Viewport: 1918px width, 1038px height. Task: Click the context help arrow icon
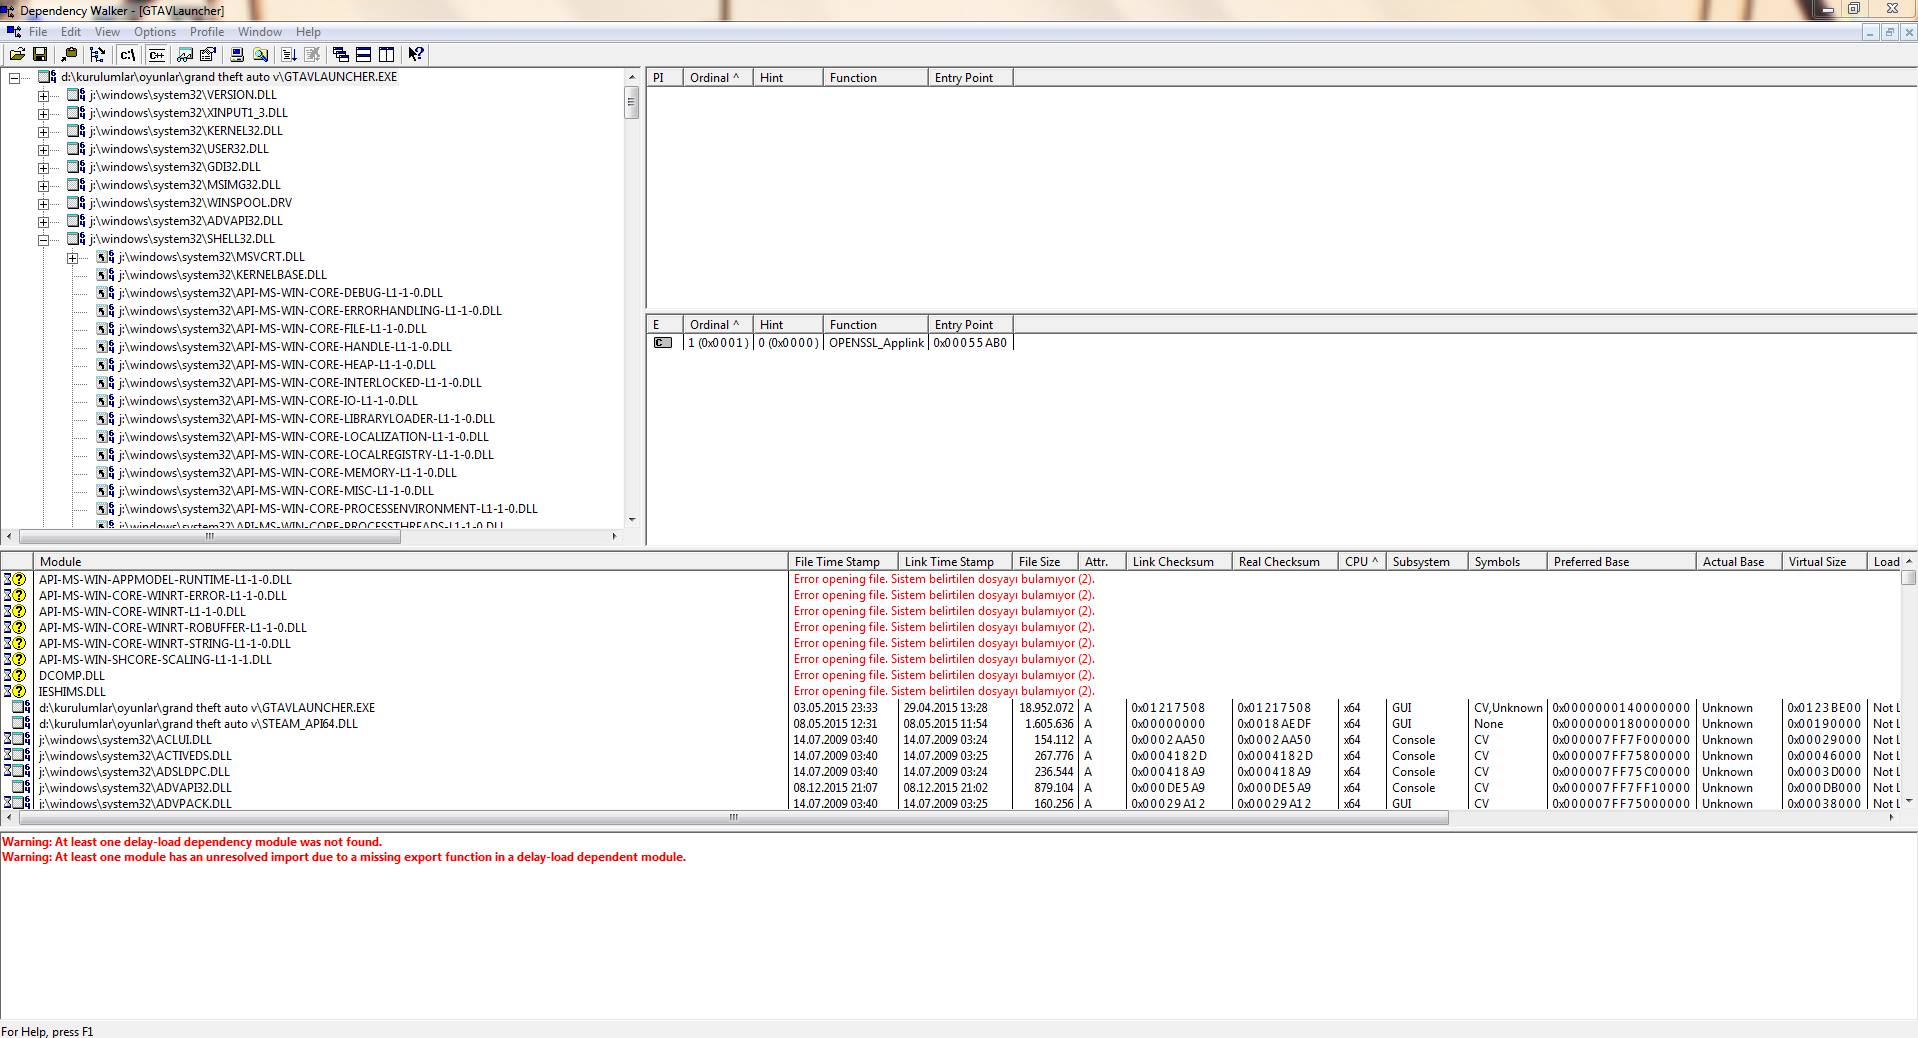(x=416, y=55)
